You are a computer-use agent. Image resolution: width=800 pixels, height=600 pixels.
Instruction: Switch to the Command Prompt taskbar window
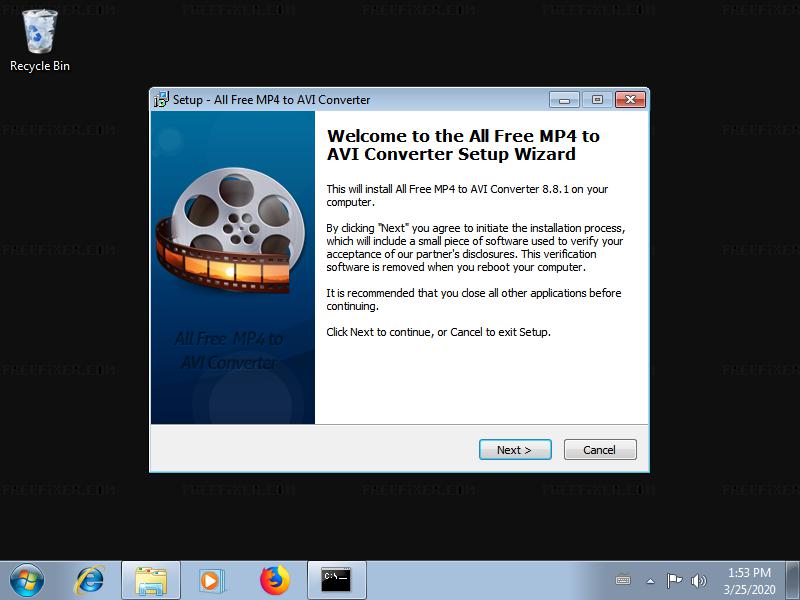[336, 580]
